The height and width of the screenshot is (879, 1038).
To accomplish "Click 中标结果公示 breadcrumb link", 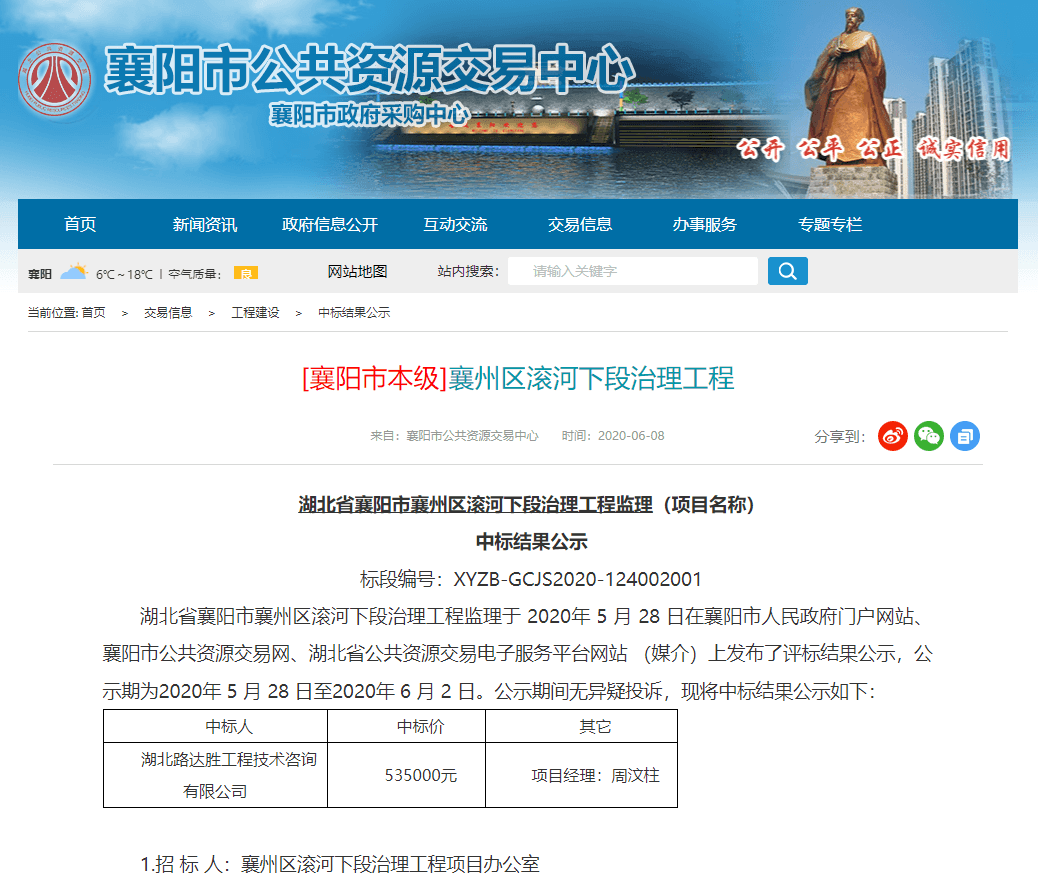I will coord(354,313).
